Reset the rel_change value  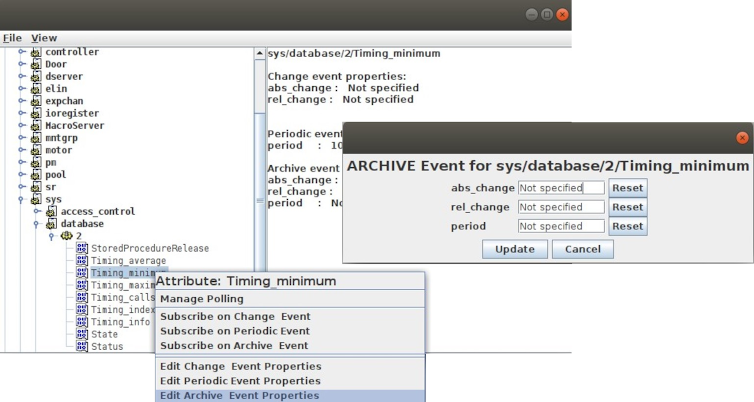pyautogui.click(x=628, y=207)
